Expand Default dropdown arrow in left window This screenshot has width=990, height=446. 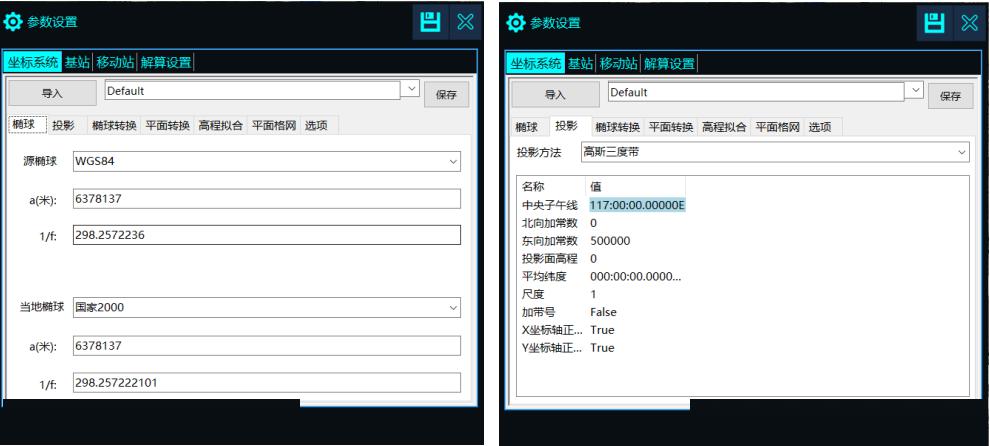pyautogui.click(x=411, y=89)
